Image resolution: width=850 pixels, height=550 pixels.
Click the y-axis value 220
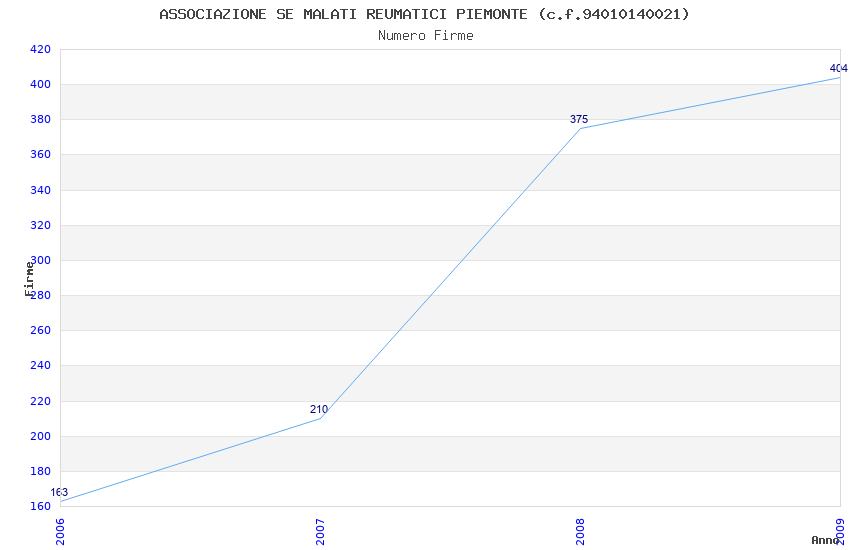pos(40,402)
